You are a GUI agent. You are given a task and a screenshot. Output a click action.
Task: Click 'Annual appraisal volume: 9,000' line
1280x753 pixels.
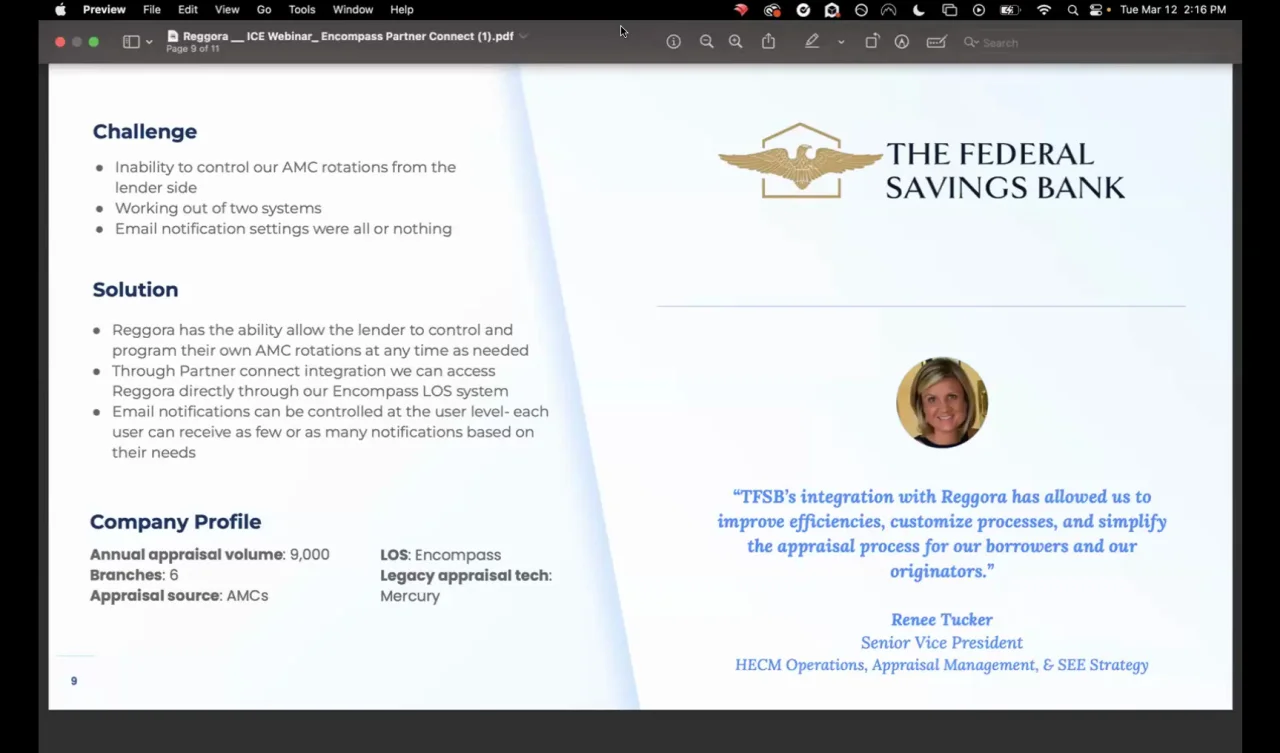(x=210, y=554)
